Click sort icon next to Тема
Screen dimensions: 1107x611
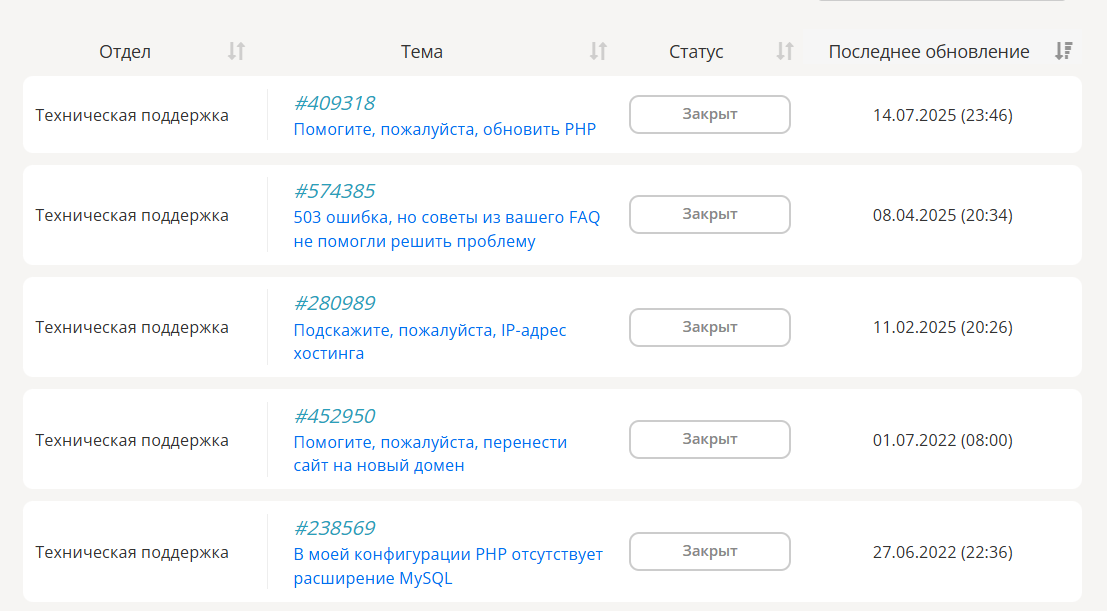click(x=598, y=51)
